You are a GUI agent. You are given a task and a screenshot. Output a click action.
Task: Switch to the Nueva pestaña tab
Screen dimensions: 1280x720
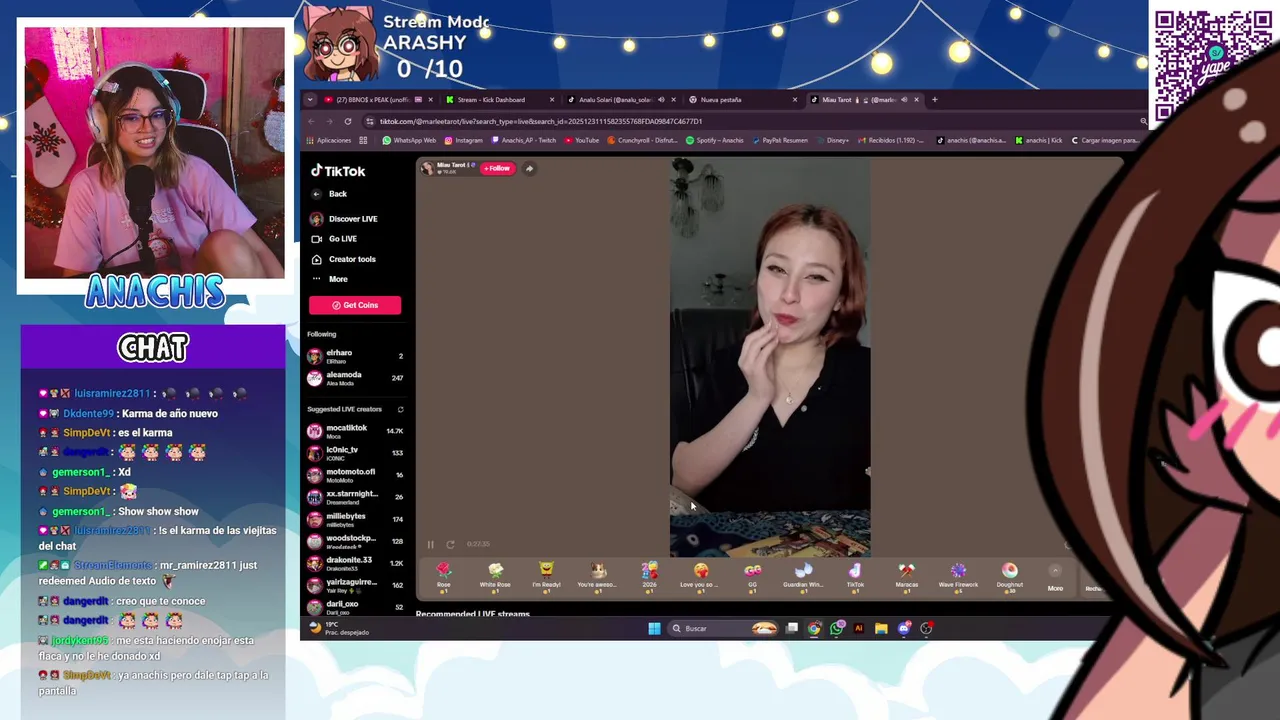coord(742,100)
